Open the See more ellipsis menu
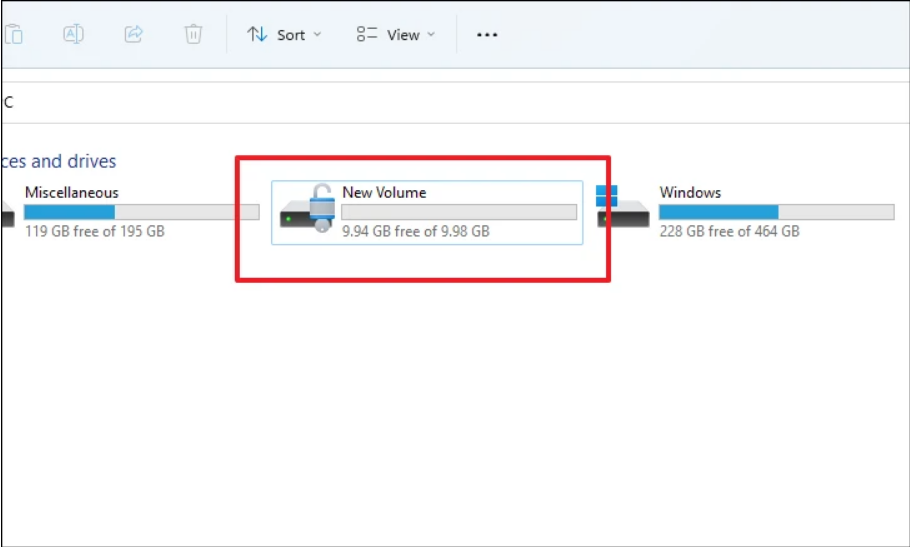 (x=487, y=34)
